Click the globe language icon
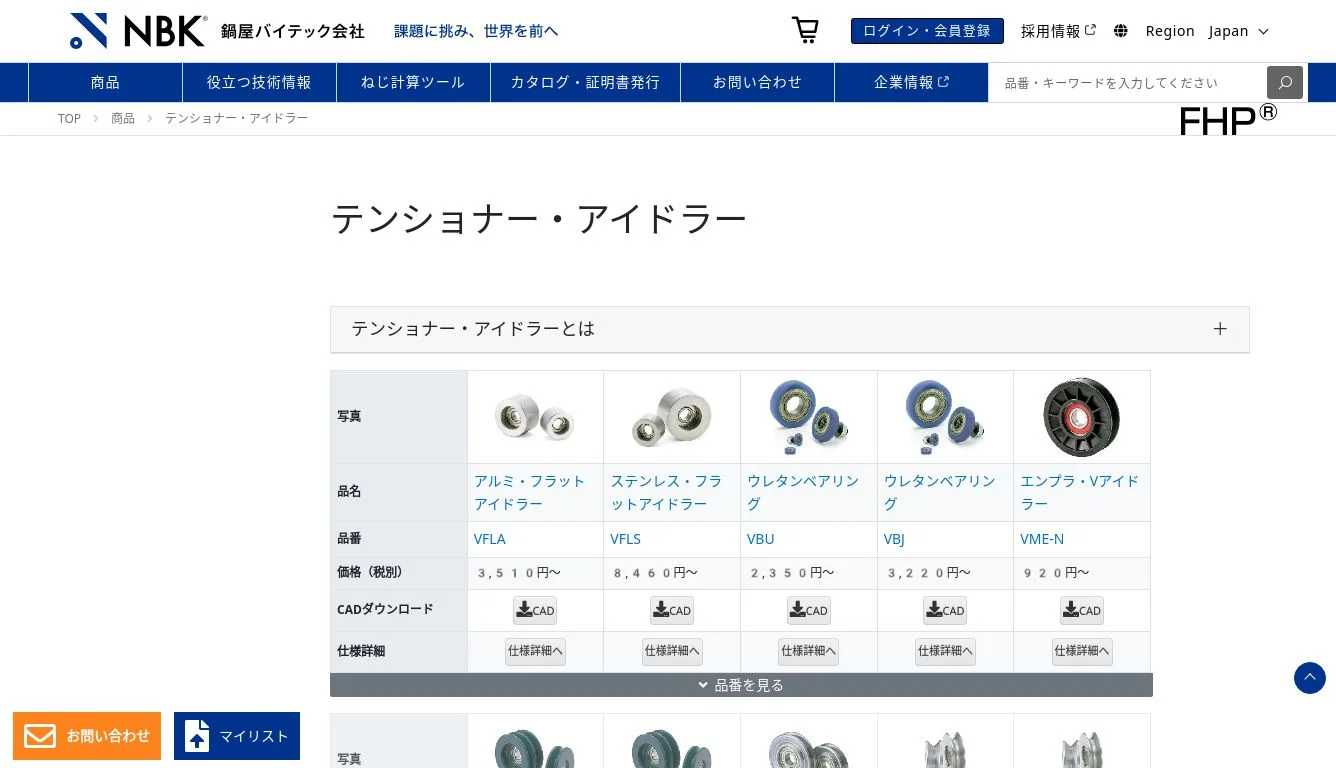The width and height of the screenshot is (1336, 768). point(1121,31)
